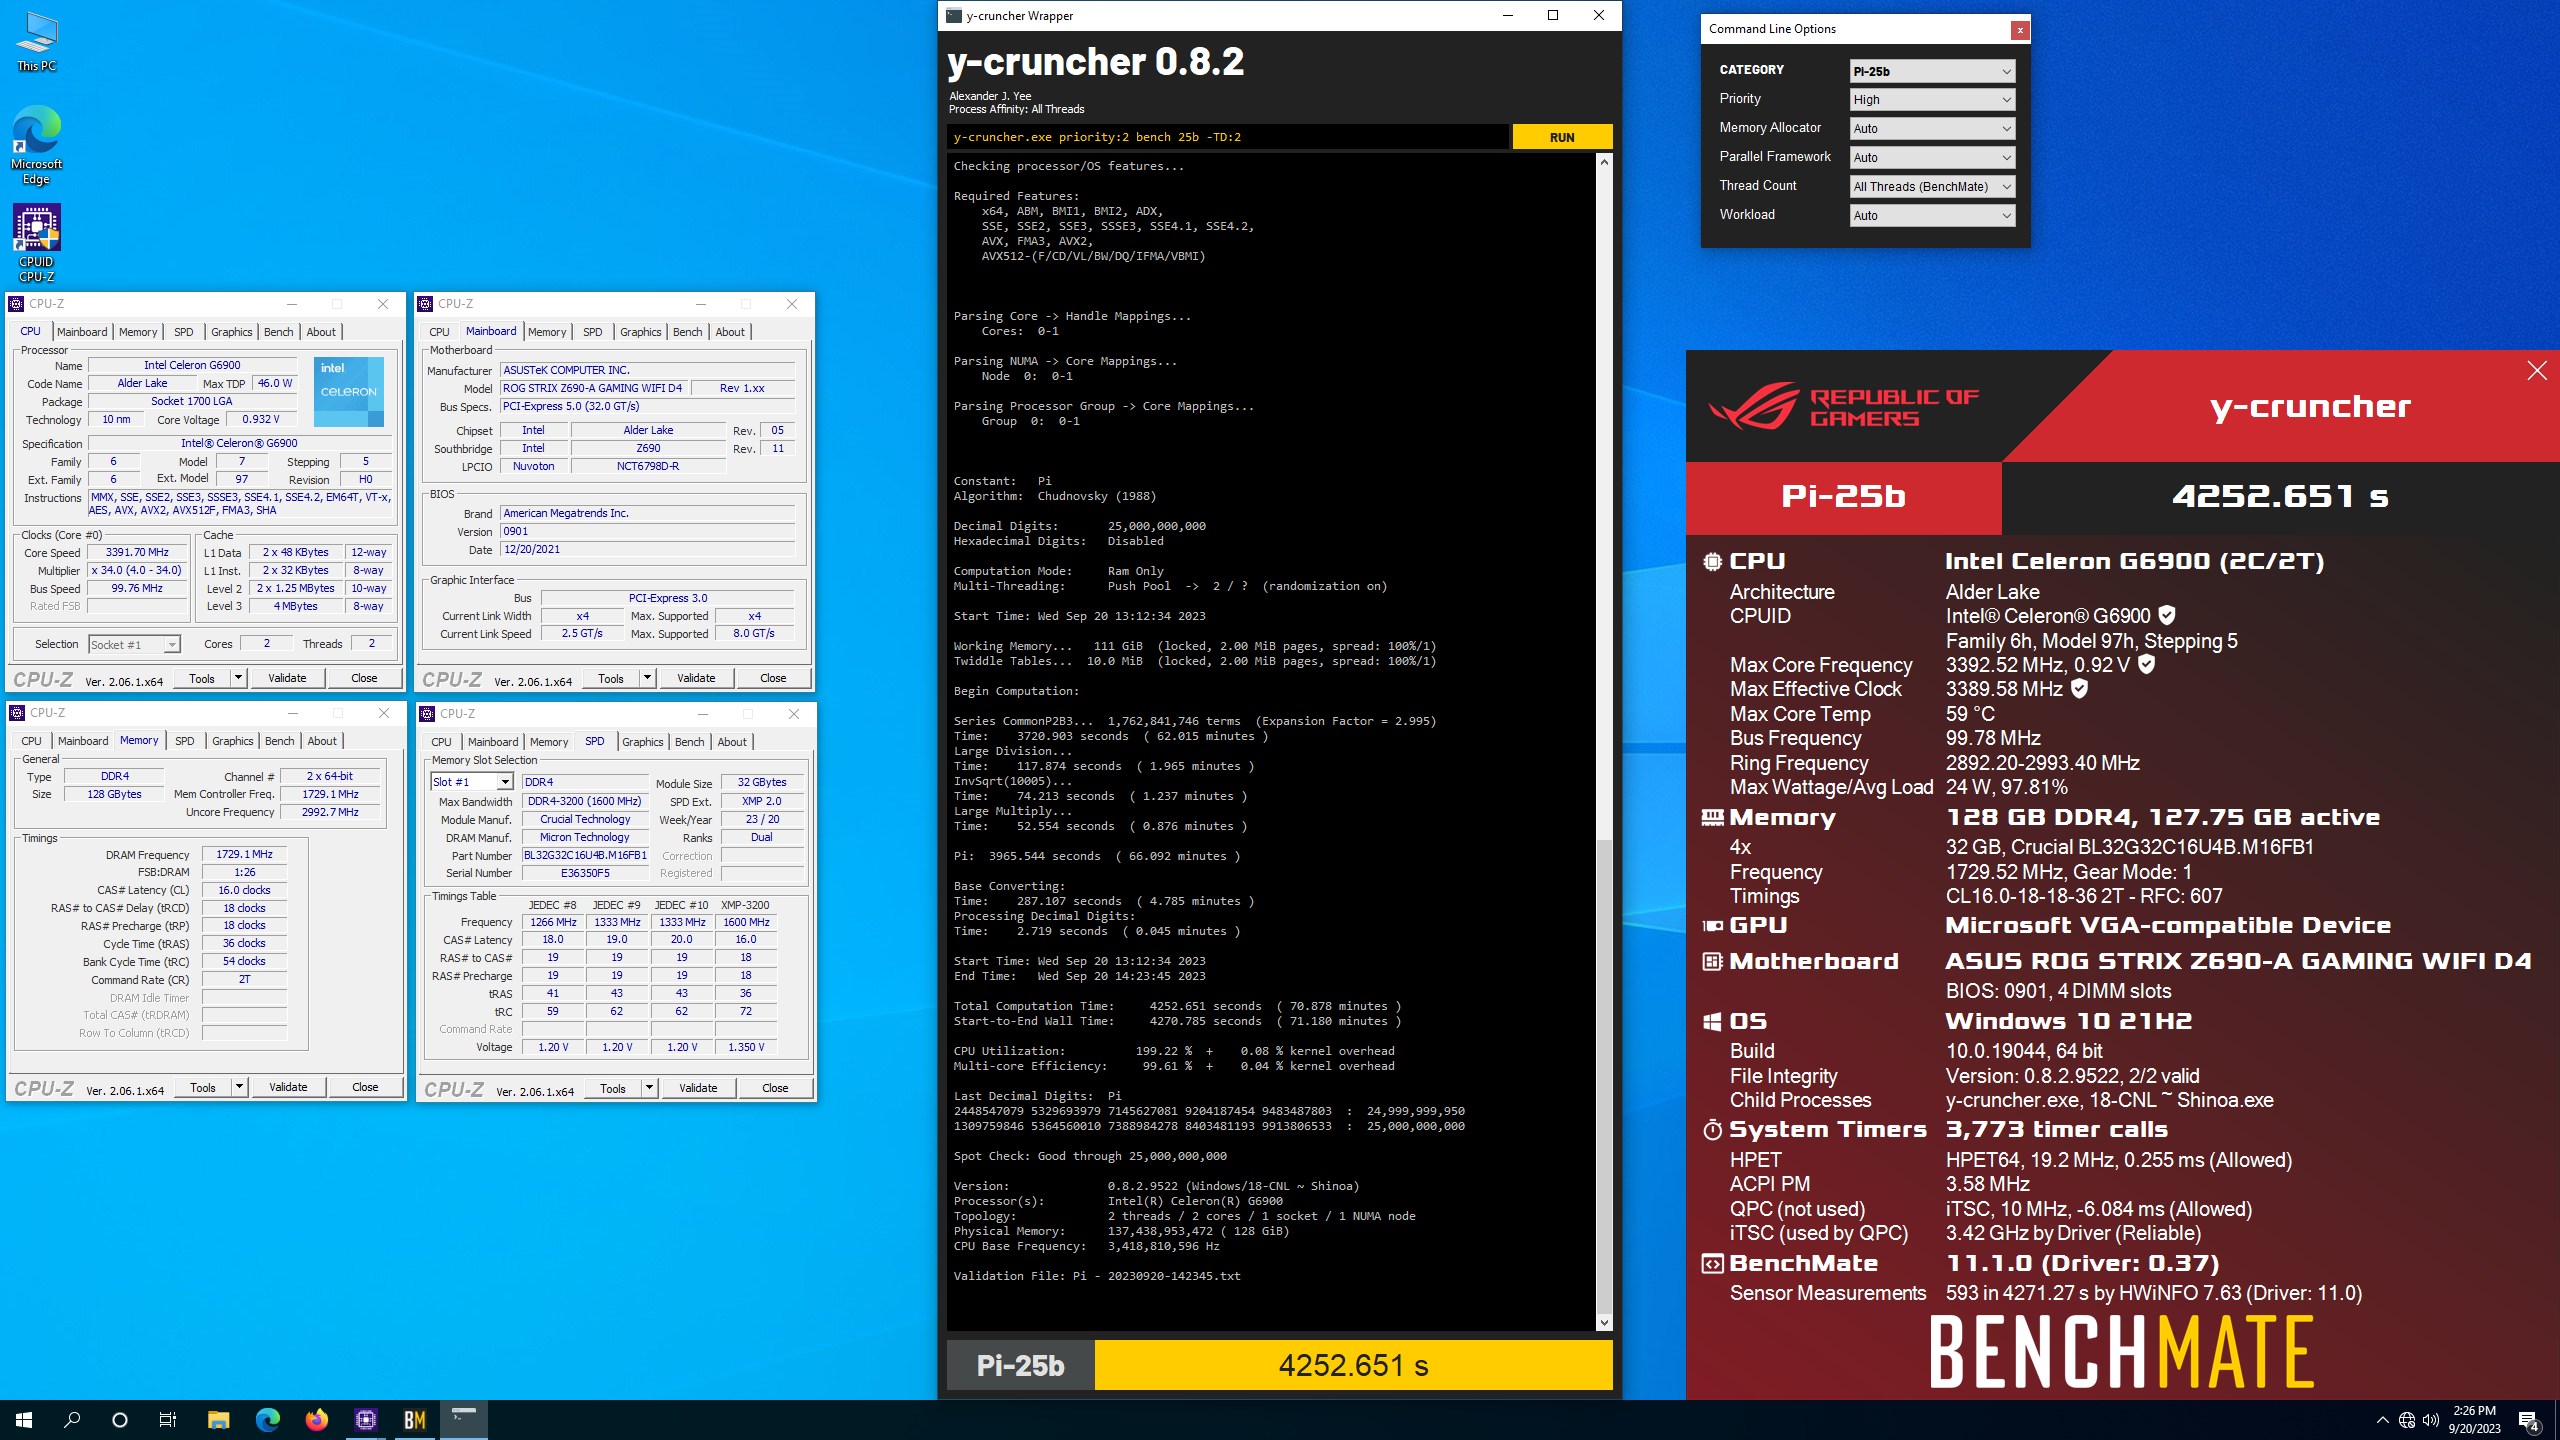2560x1440 pixels.
Task: Click Pi-25b label in BenchMate panel
Action: click(1843, 496)
